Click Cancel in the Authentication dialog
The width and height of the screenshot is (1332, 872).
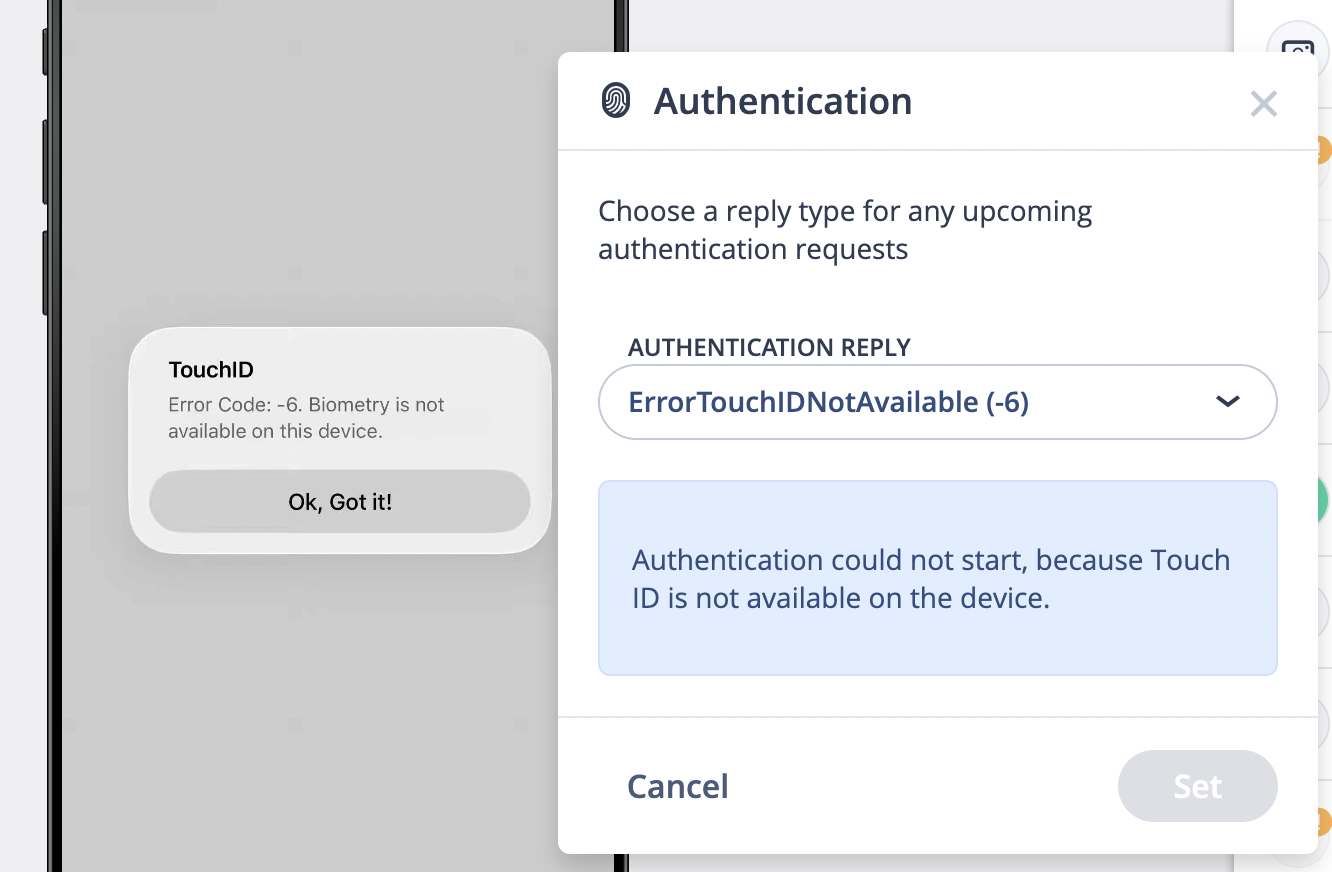click(677, 786)
